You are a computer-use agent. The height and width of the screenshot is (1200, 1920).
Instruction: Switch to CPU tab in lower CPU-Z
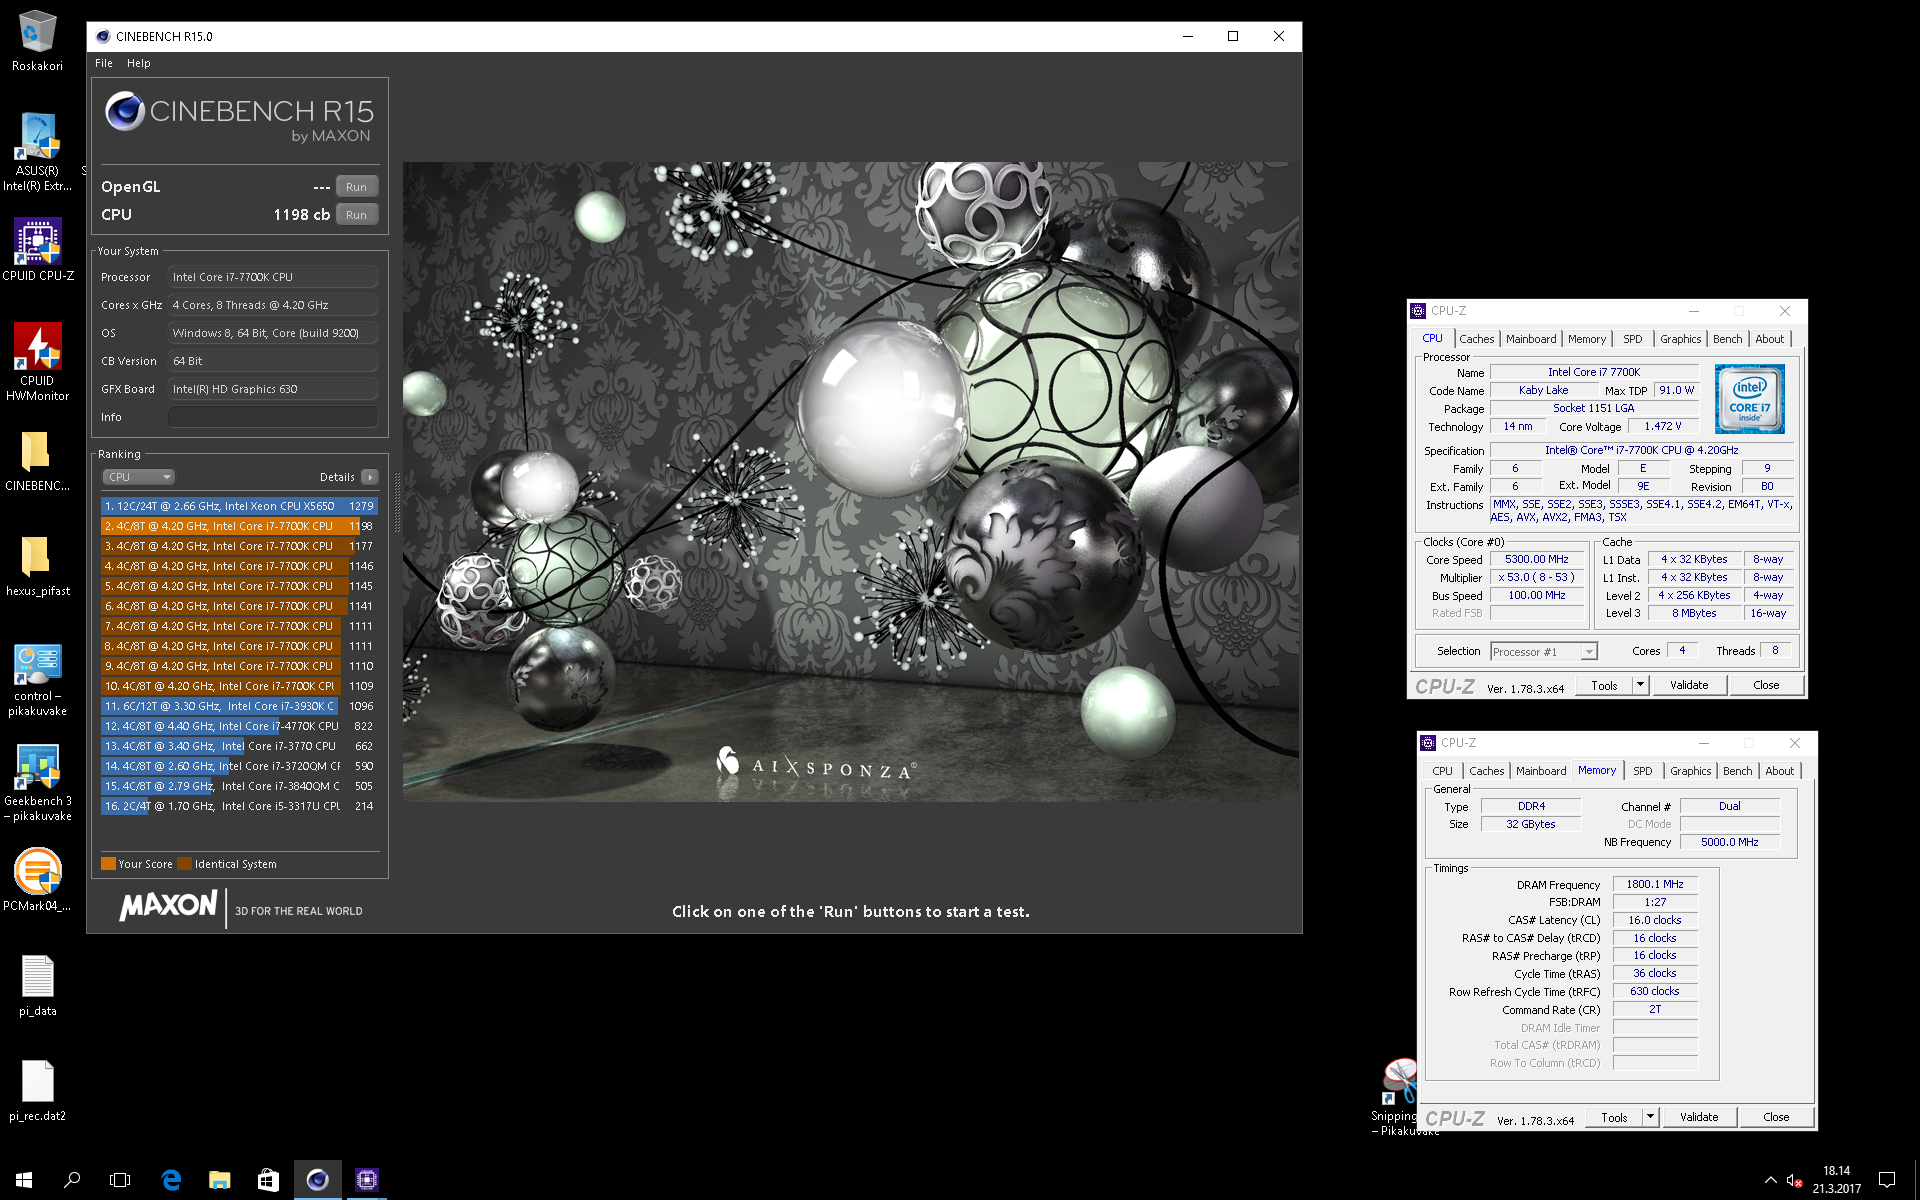(x=1442, y=771)
